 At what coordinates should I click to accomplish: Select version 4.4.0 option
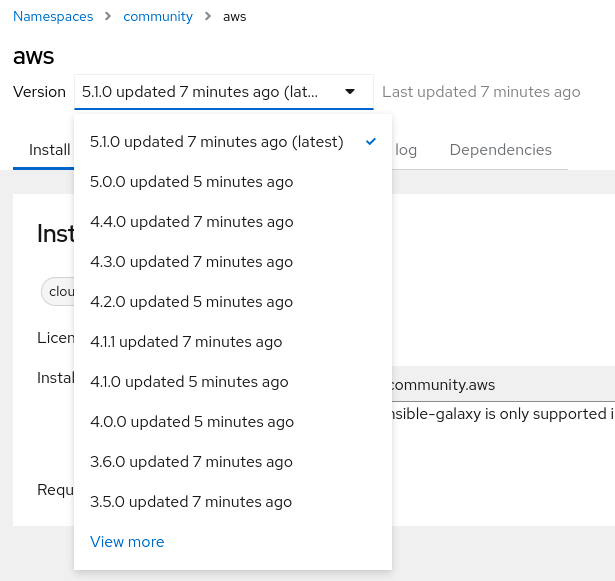pyautogui.click(x=191, y=222)
